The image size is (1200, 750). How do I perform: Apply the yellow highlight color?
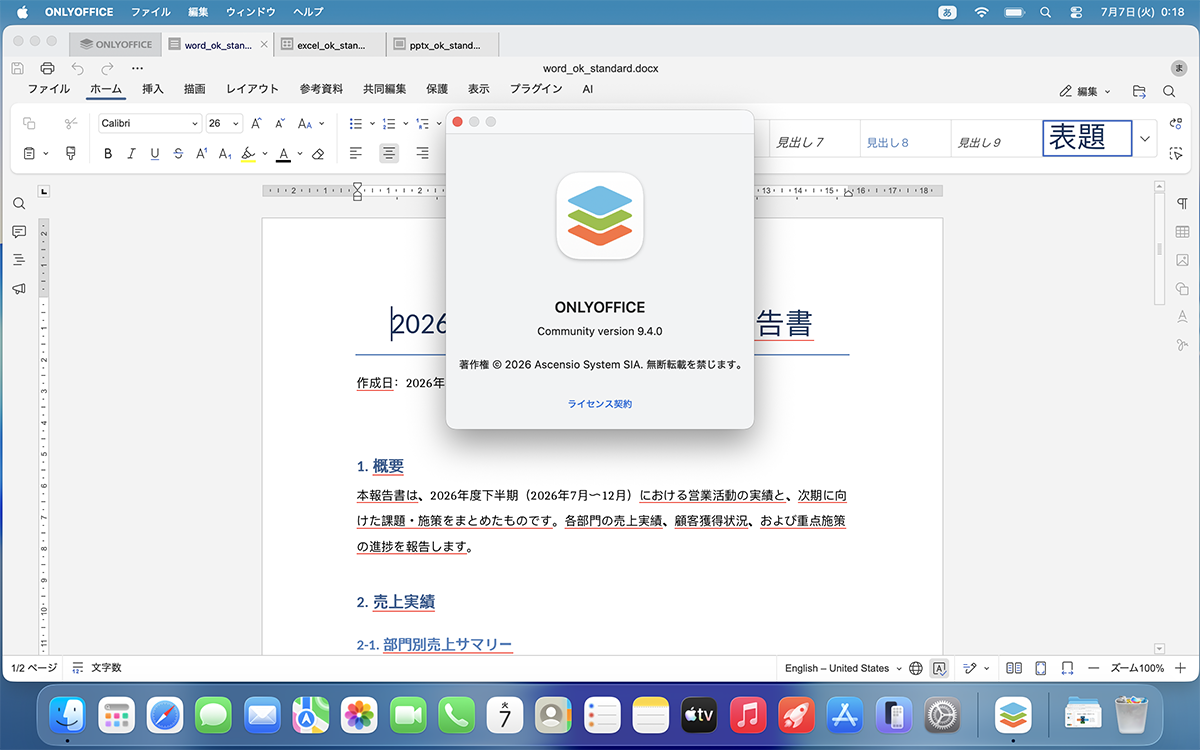point(249,154)
